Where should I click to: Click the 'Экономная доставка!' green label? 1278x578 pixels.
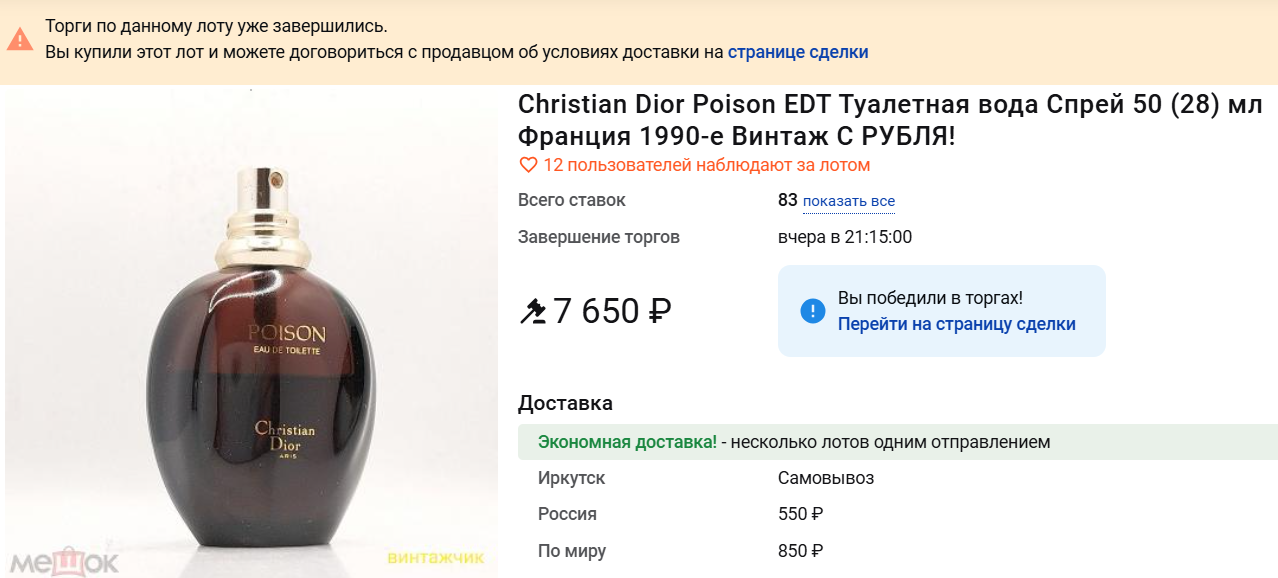627,442
